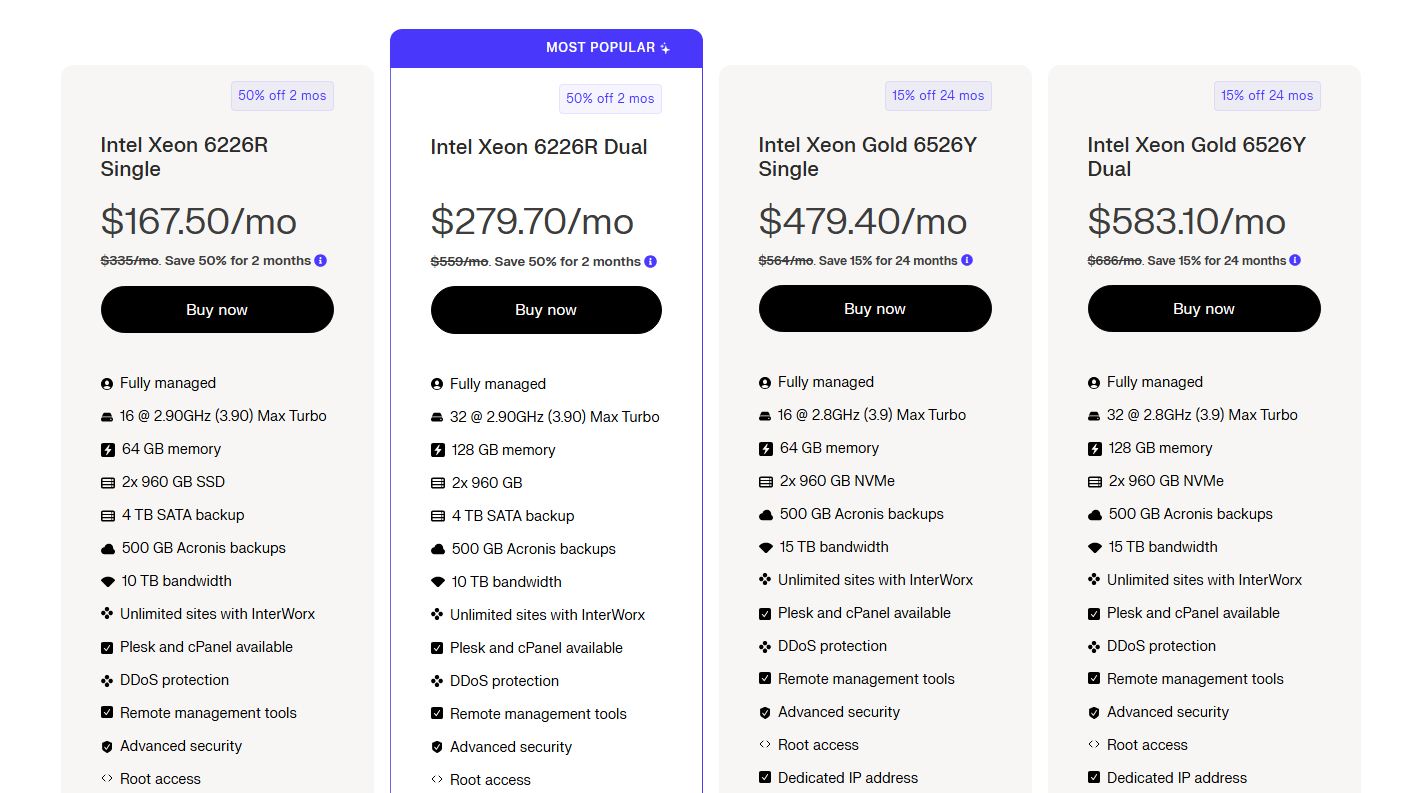Click checkmark beside Dedicated IP address, Gold Single
1417x793 pixels.
click(765, 778)
